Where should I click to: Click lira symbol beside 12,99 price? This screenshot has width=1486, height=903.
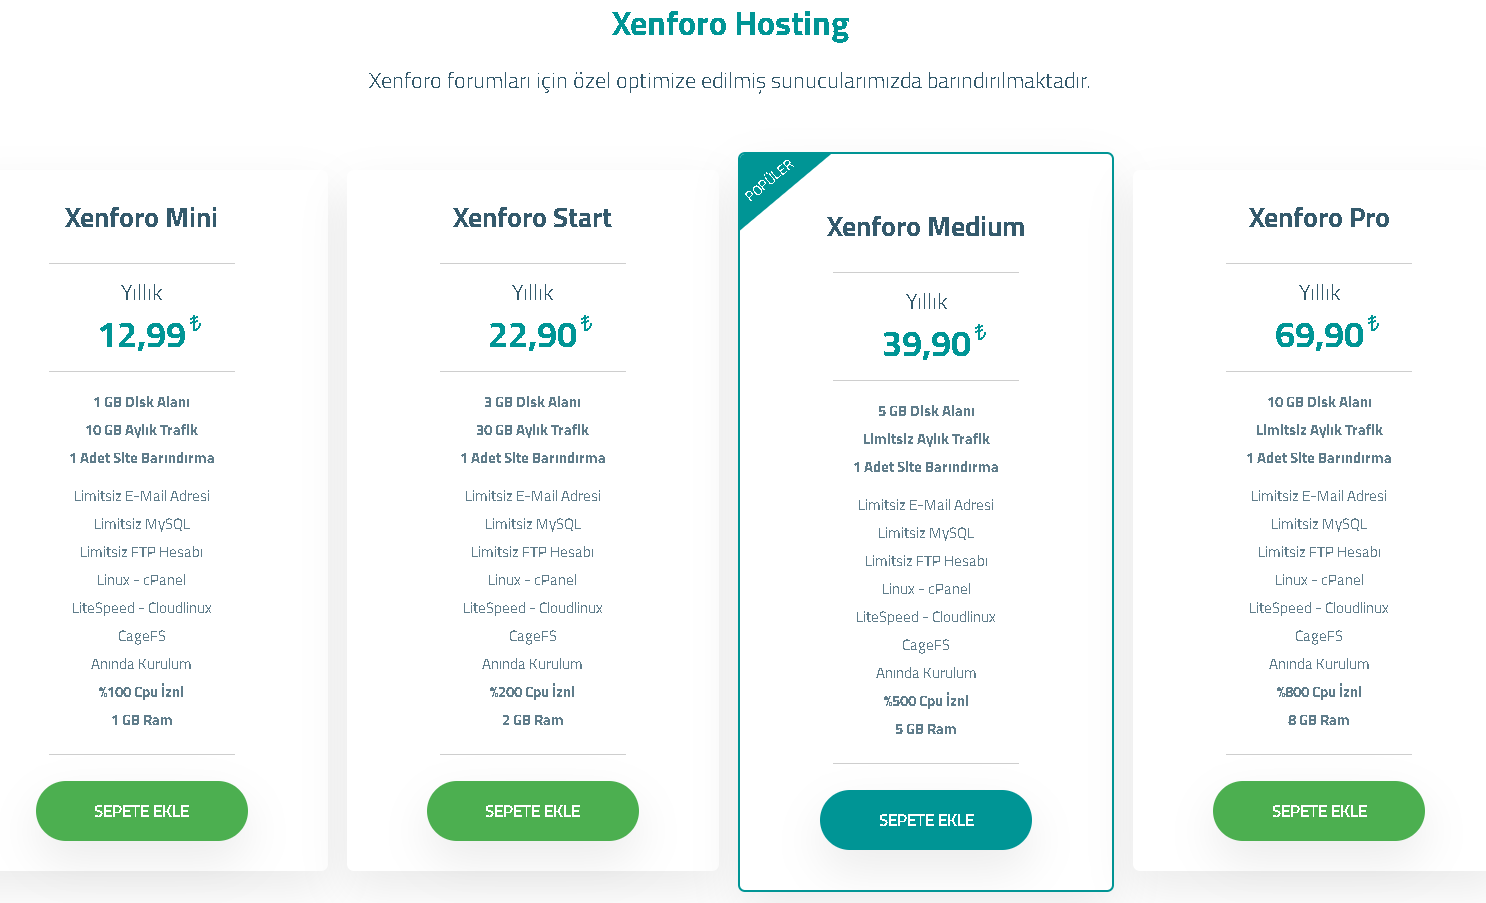coord(195,323)
